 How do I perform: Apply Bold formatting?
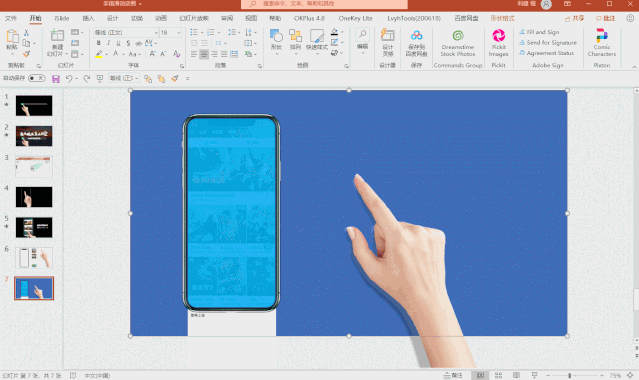99,43
